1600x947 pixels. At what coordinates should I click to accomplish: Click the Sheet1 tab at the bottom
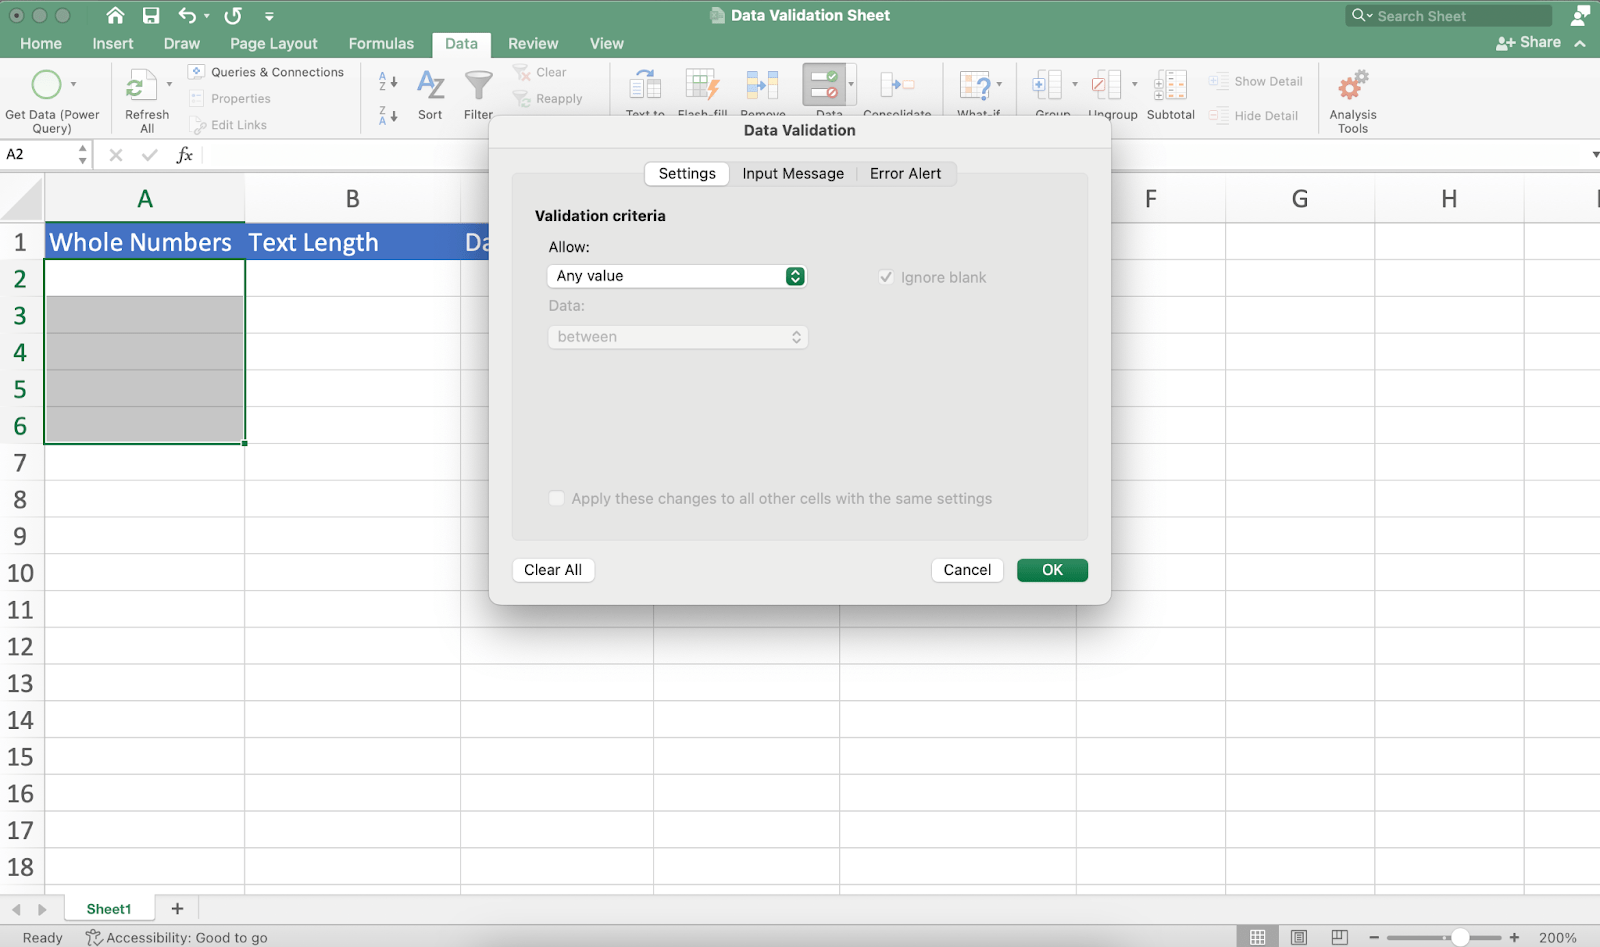pyautogui.click(x=109, y=908)
